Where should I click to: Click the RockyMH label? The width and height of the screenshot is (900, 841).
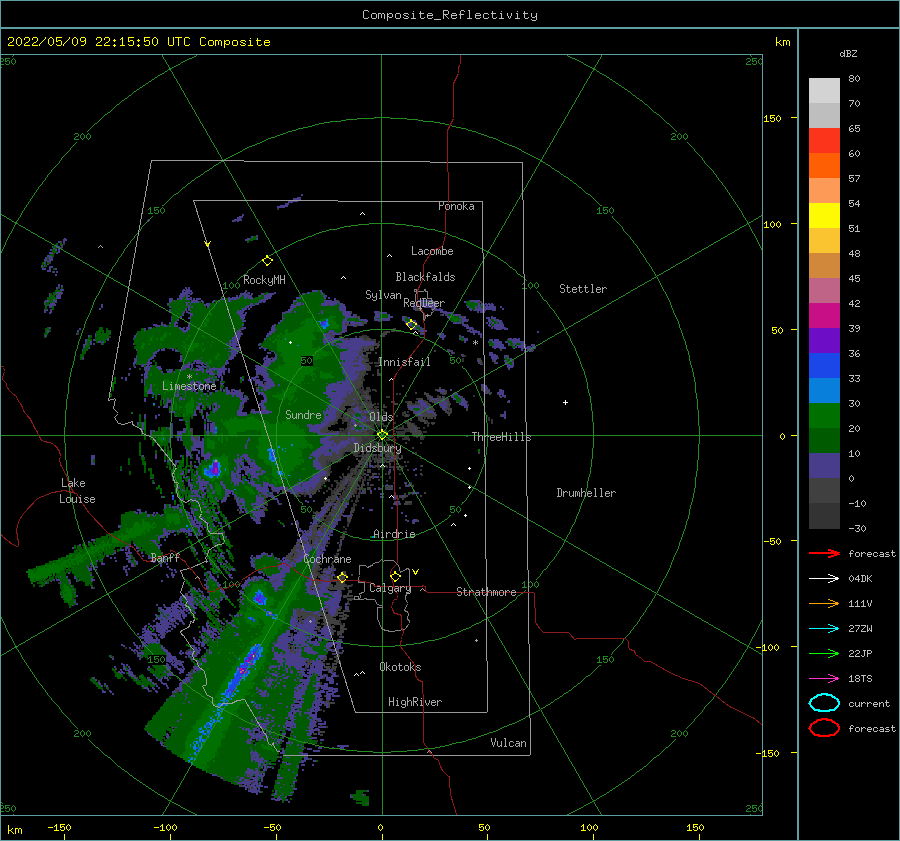pyautogui.click(x=264, y=280)
